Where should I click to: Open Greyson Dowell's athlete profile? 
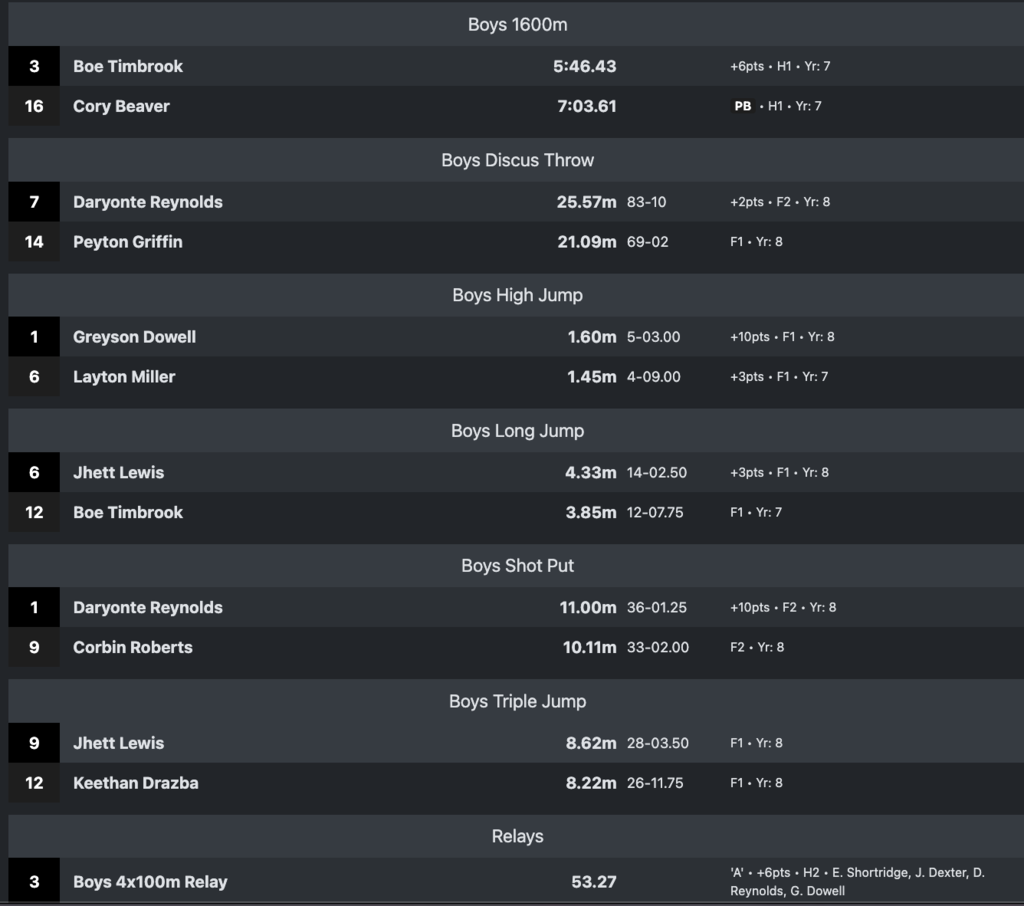134,337
